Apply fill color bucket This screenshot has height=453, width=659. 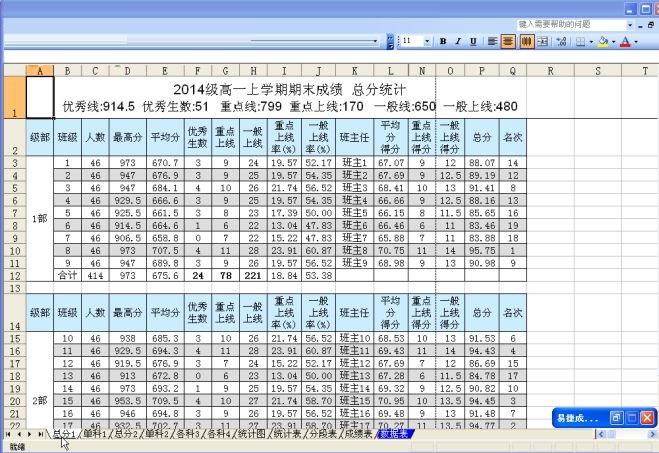tap(602, 42)
